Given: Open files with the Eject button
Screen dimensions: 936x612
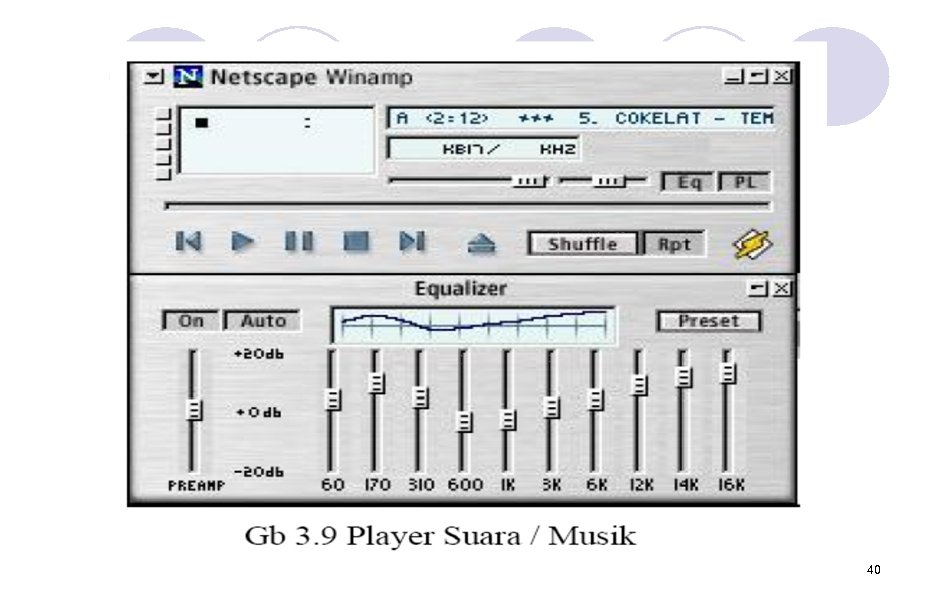Looking at the screenshot, I should [481, 243].
